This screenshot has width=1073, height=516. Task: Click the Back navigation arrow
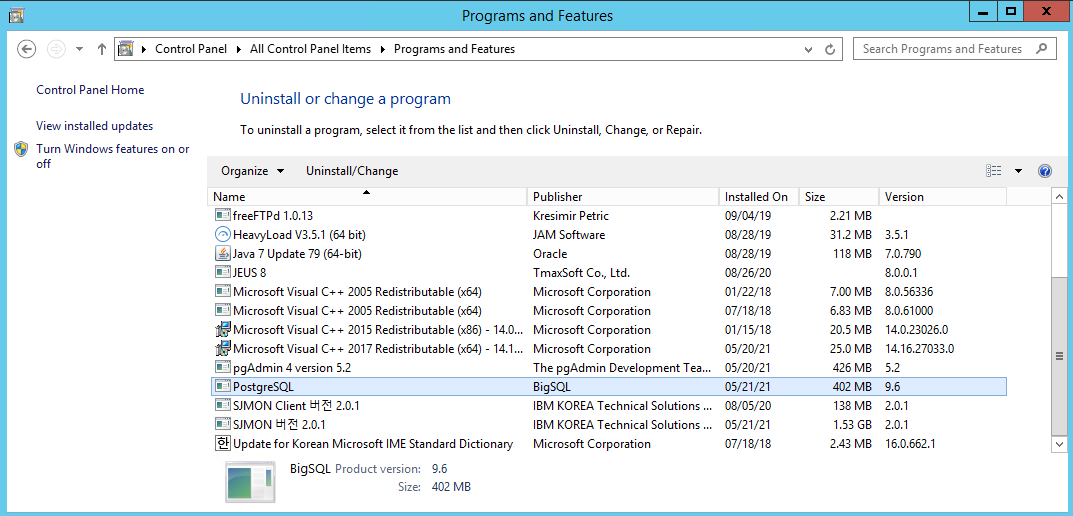[x=27, y=49]
